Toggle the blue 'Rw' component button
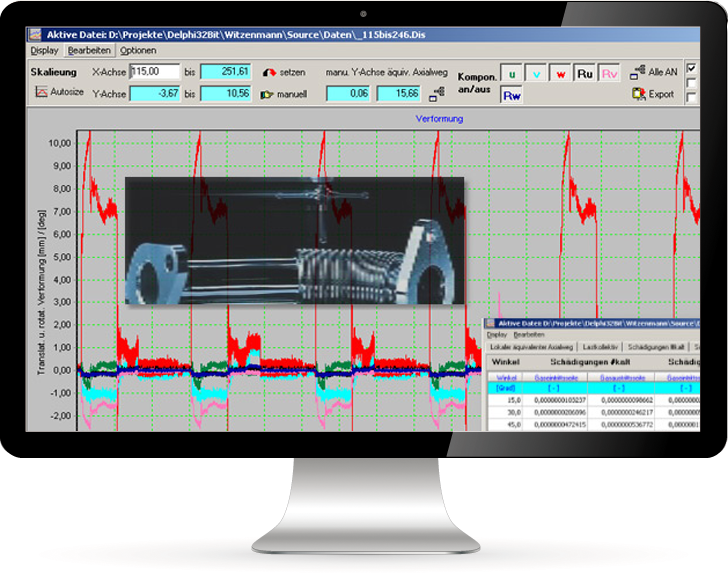Screen dimensions: 728x577 pyautogui.click(x=511, y=96)
